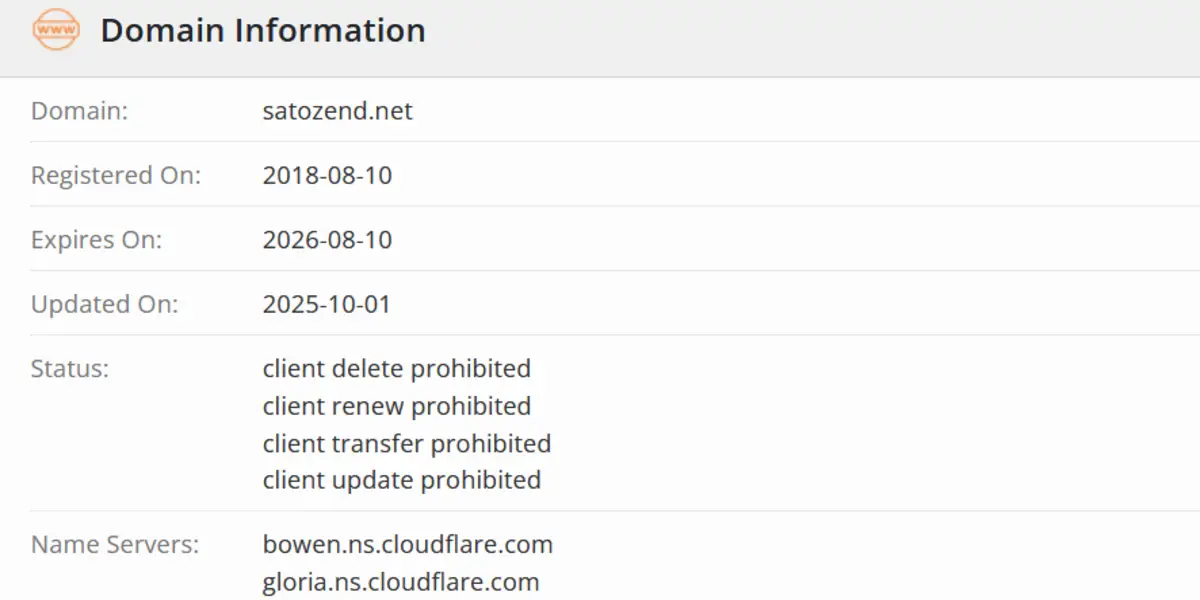Click the Registered On: field label
This screenshot has width=1200, height=600.
coord(115,176)
